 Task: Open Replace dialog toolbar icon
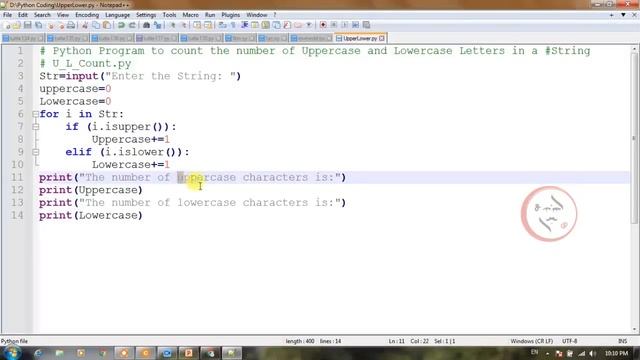[158, 25]
